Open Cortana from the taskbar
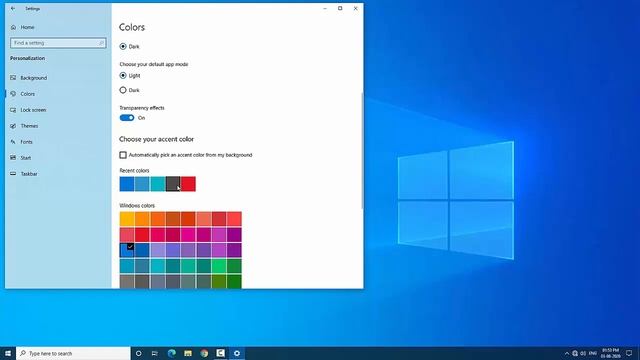640x360 pixels. [x=139, y=353]
